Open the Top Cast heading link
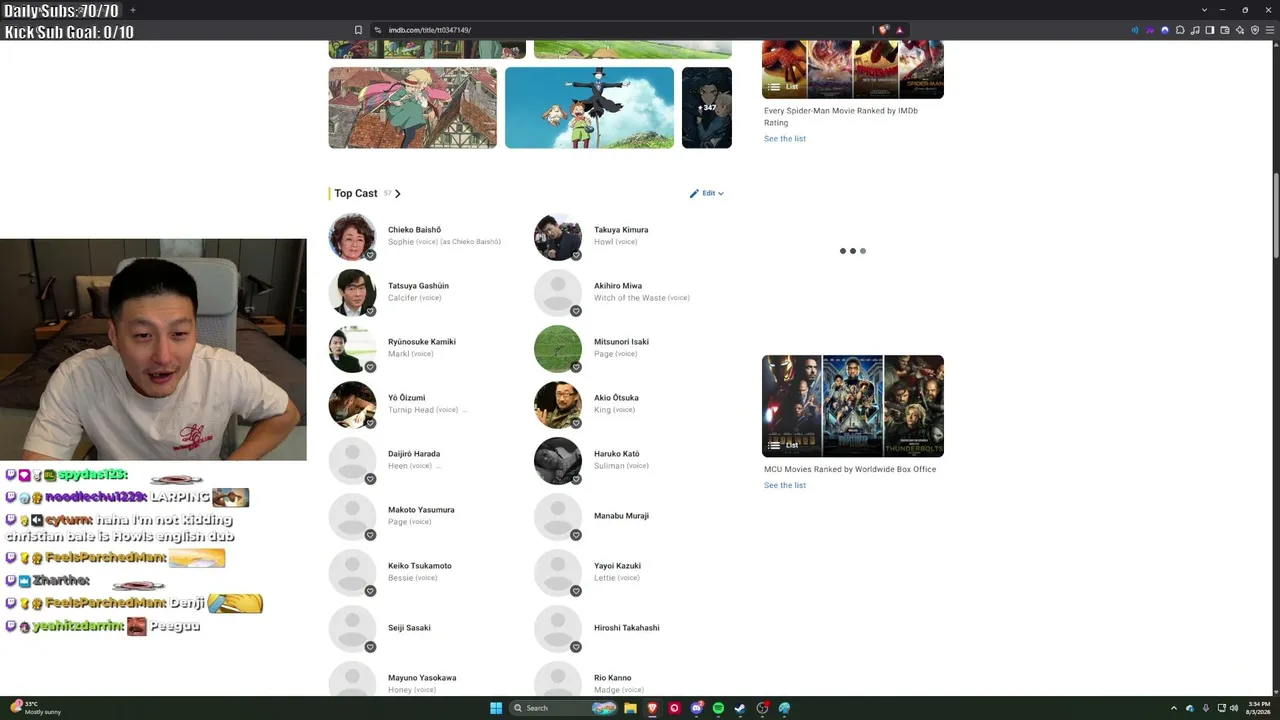1280x720 pixels. coord(356,193)
